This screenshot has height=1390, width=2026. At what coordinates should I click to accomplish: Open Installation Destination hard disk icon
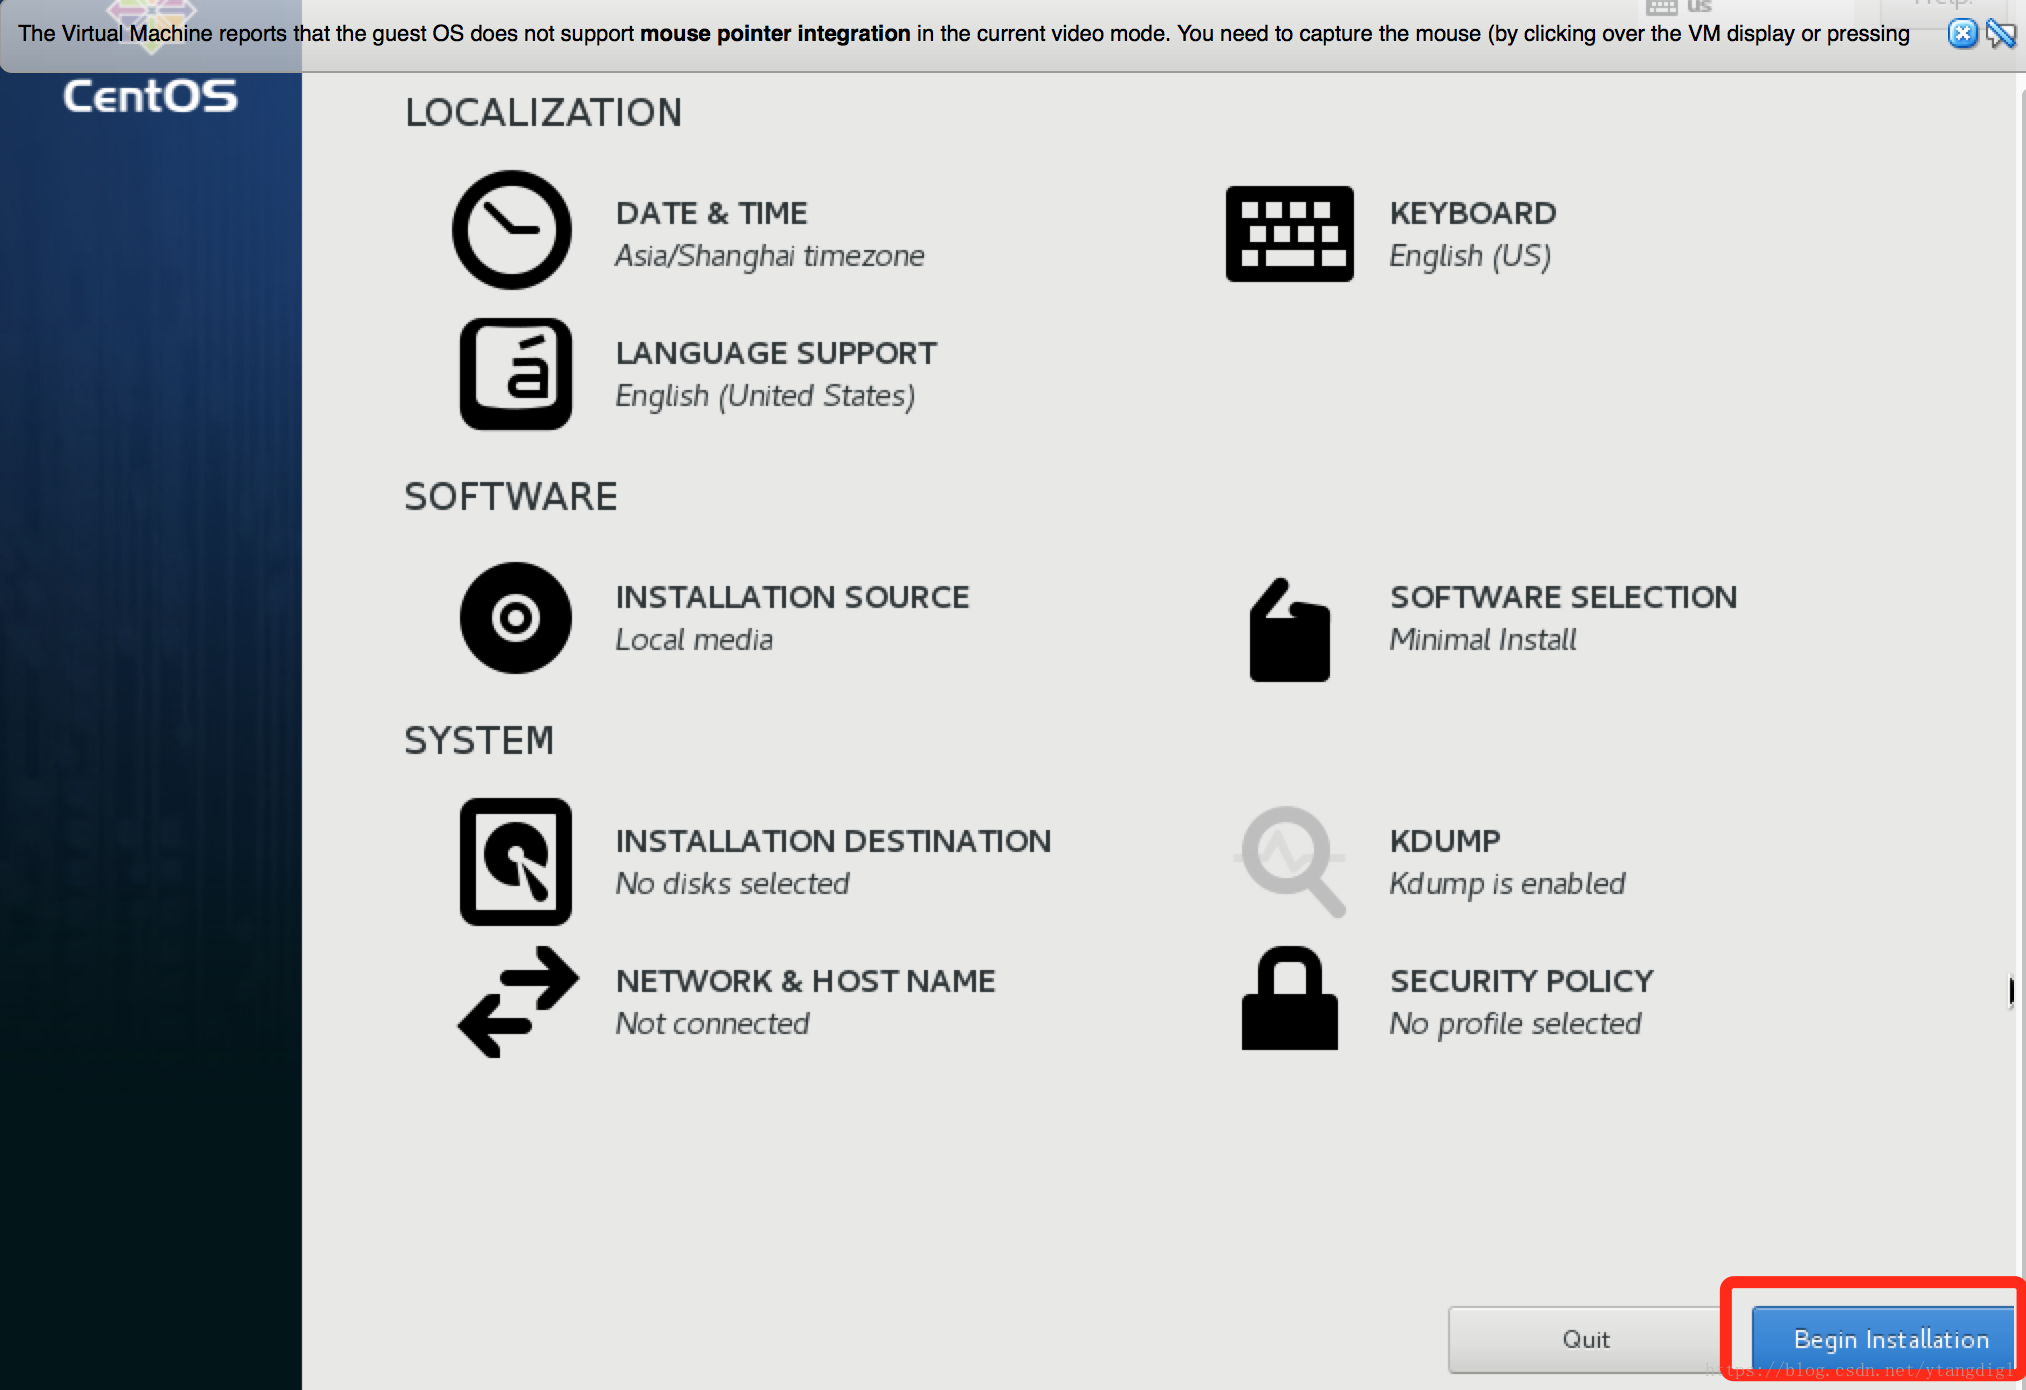(x=515, y=861)
